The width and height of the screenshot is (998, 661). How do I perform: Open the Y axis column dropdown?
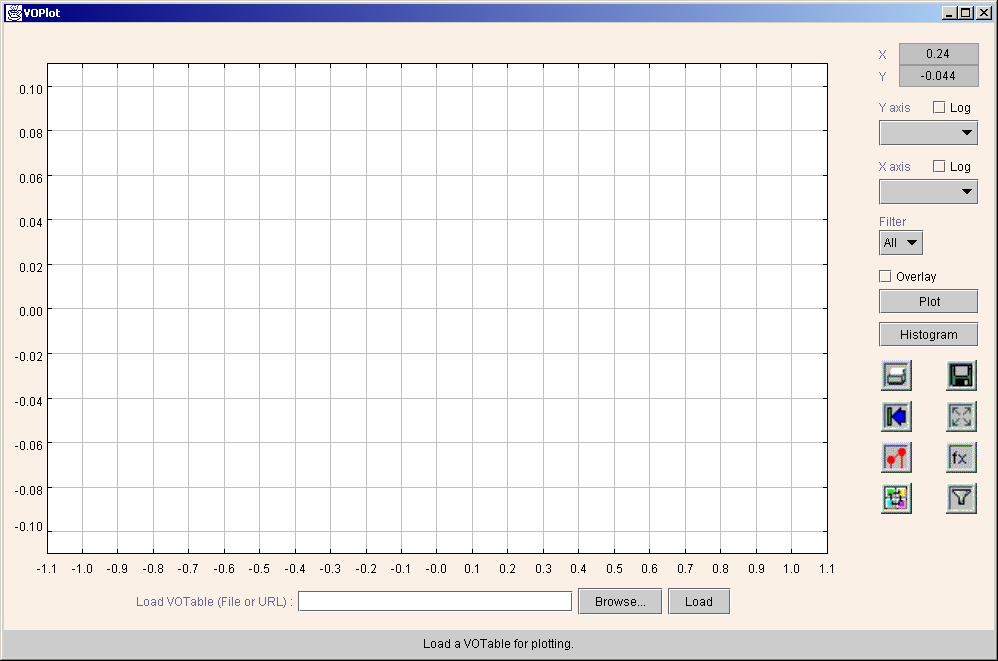point(928,133)
